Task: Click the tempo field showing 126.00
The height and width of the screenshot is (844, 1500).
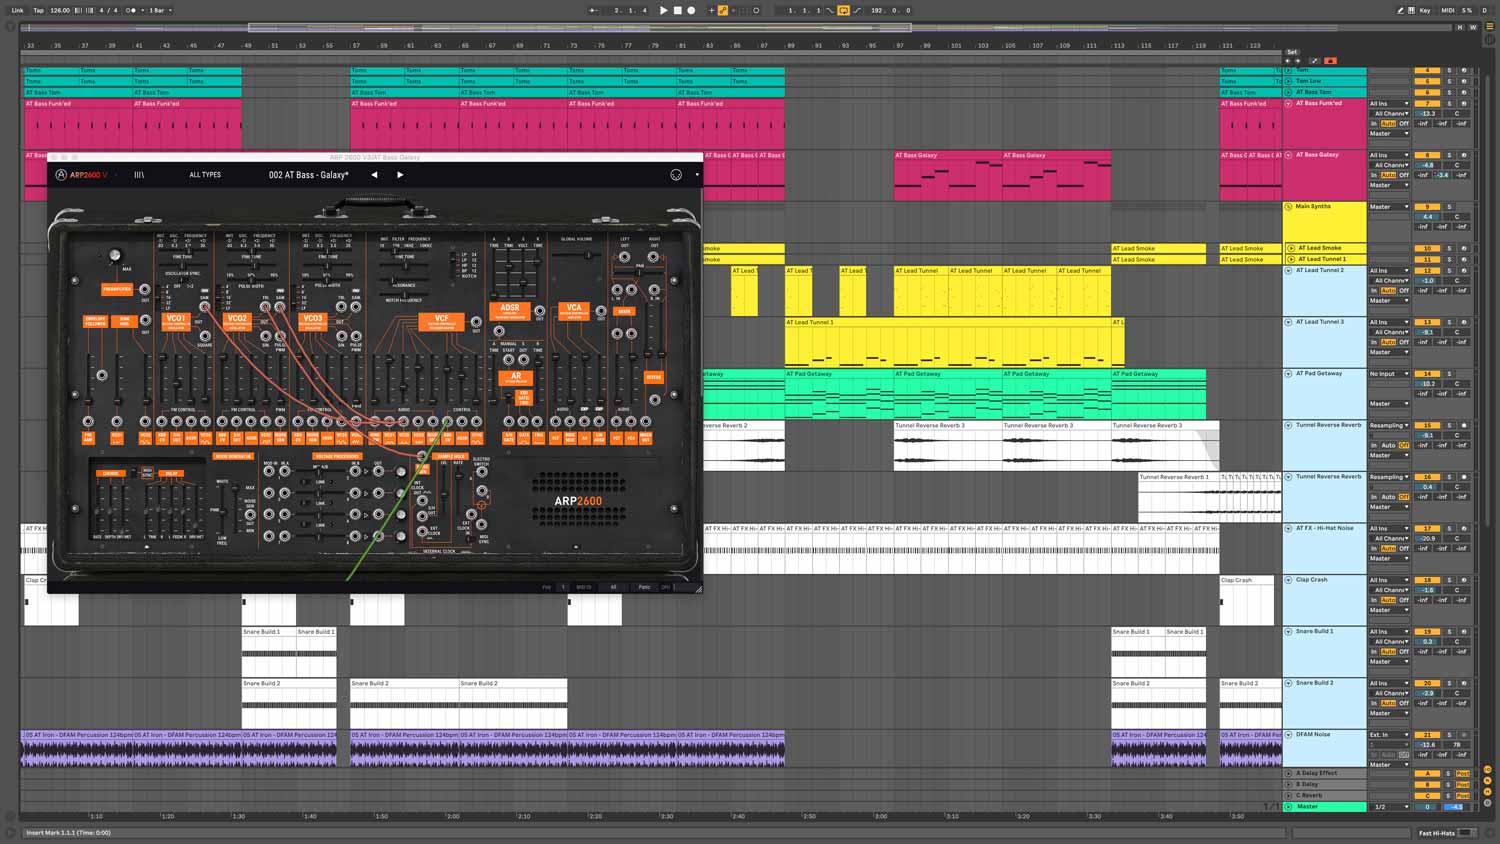Action: coord(60,10)
